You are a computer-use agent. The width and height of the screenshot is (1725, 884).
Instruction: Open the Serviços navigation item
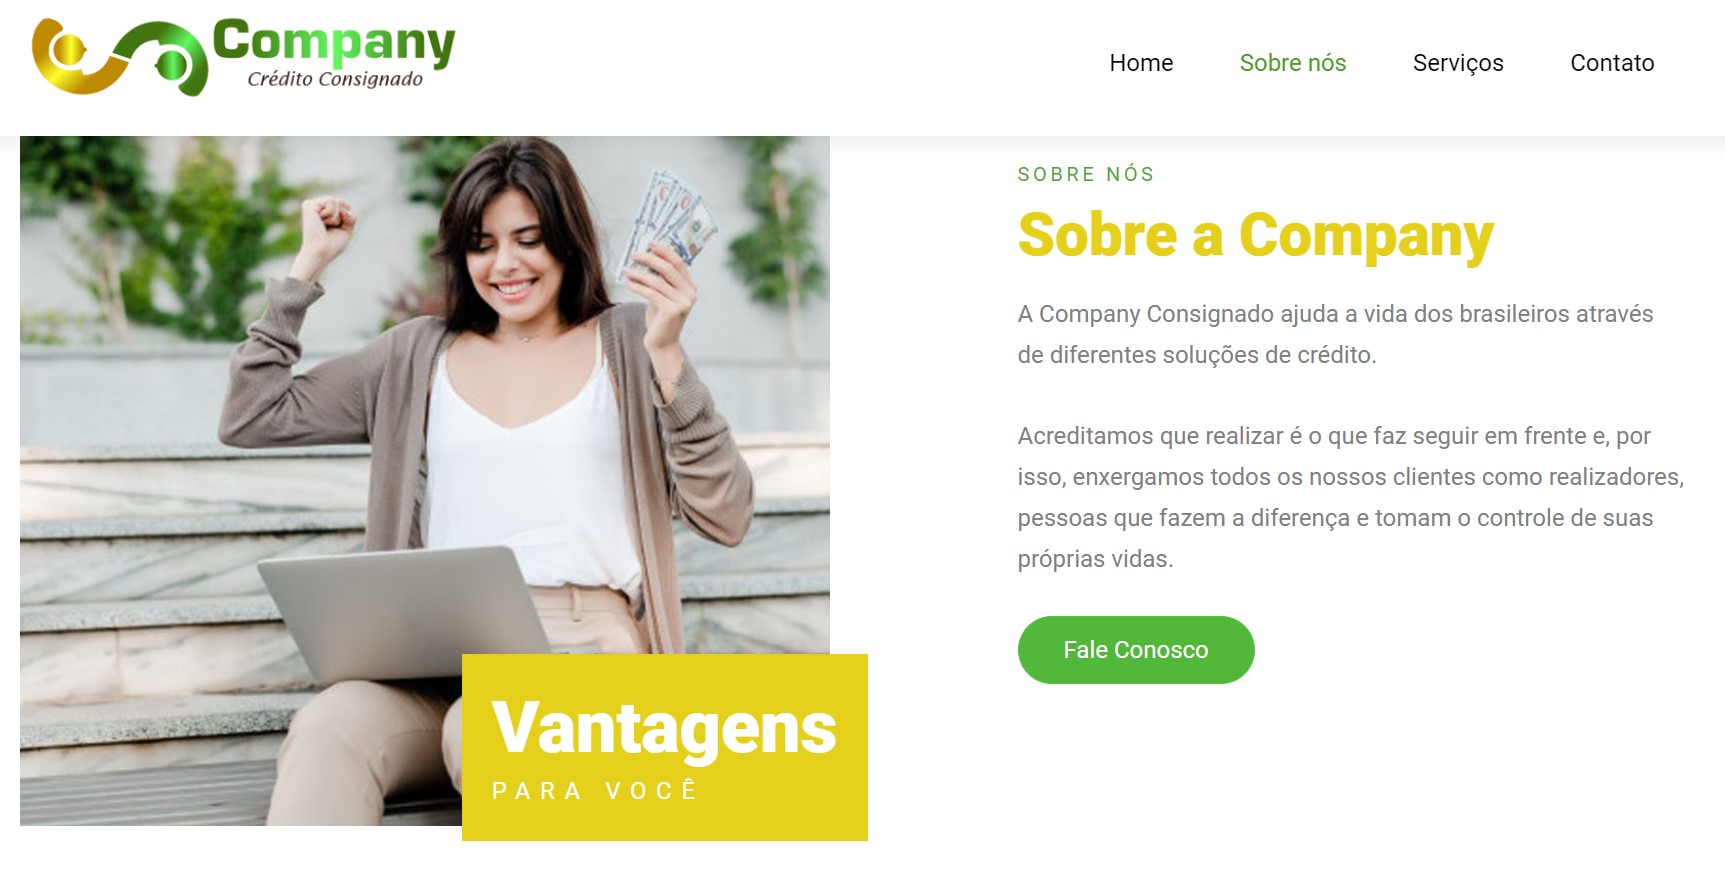pyautogui.click(x=1458, y=63)
